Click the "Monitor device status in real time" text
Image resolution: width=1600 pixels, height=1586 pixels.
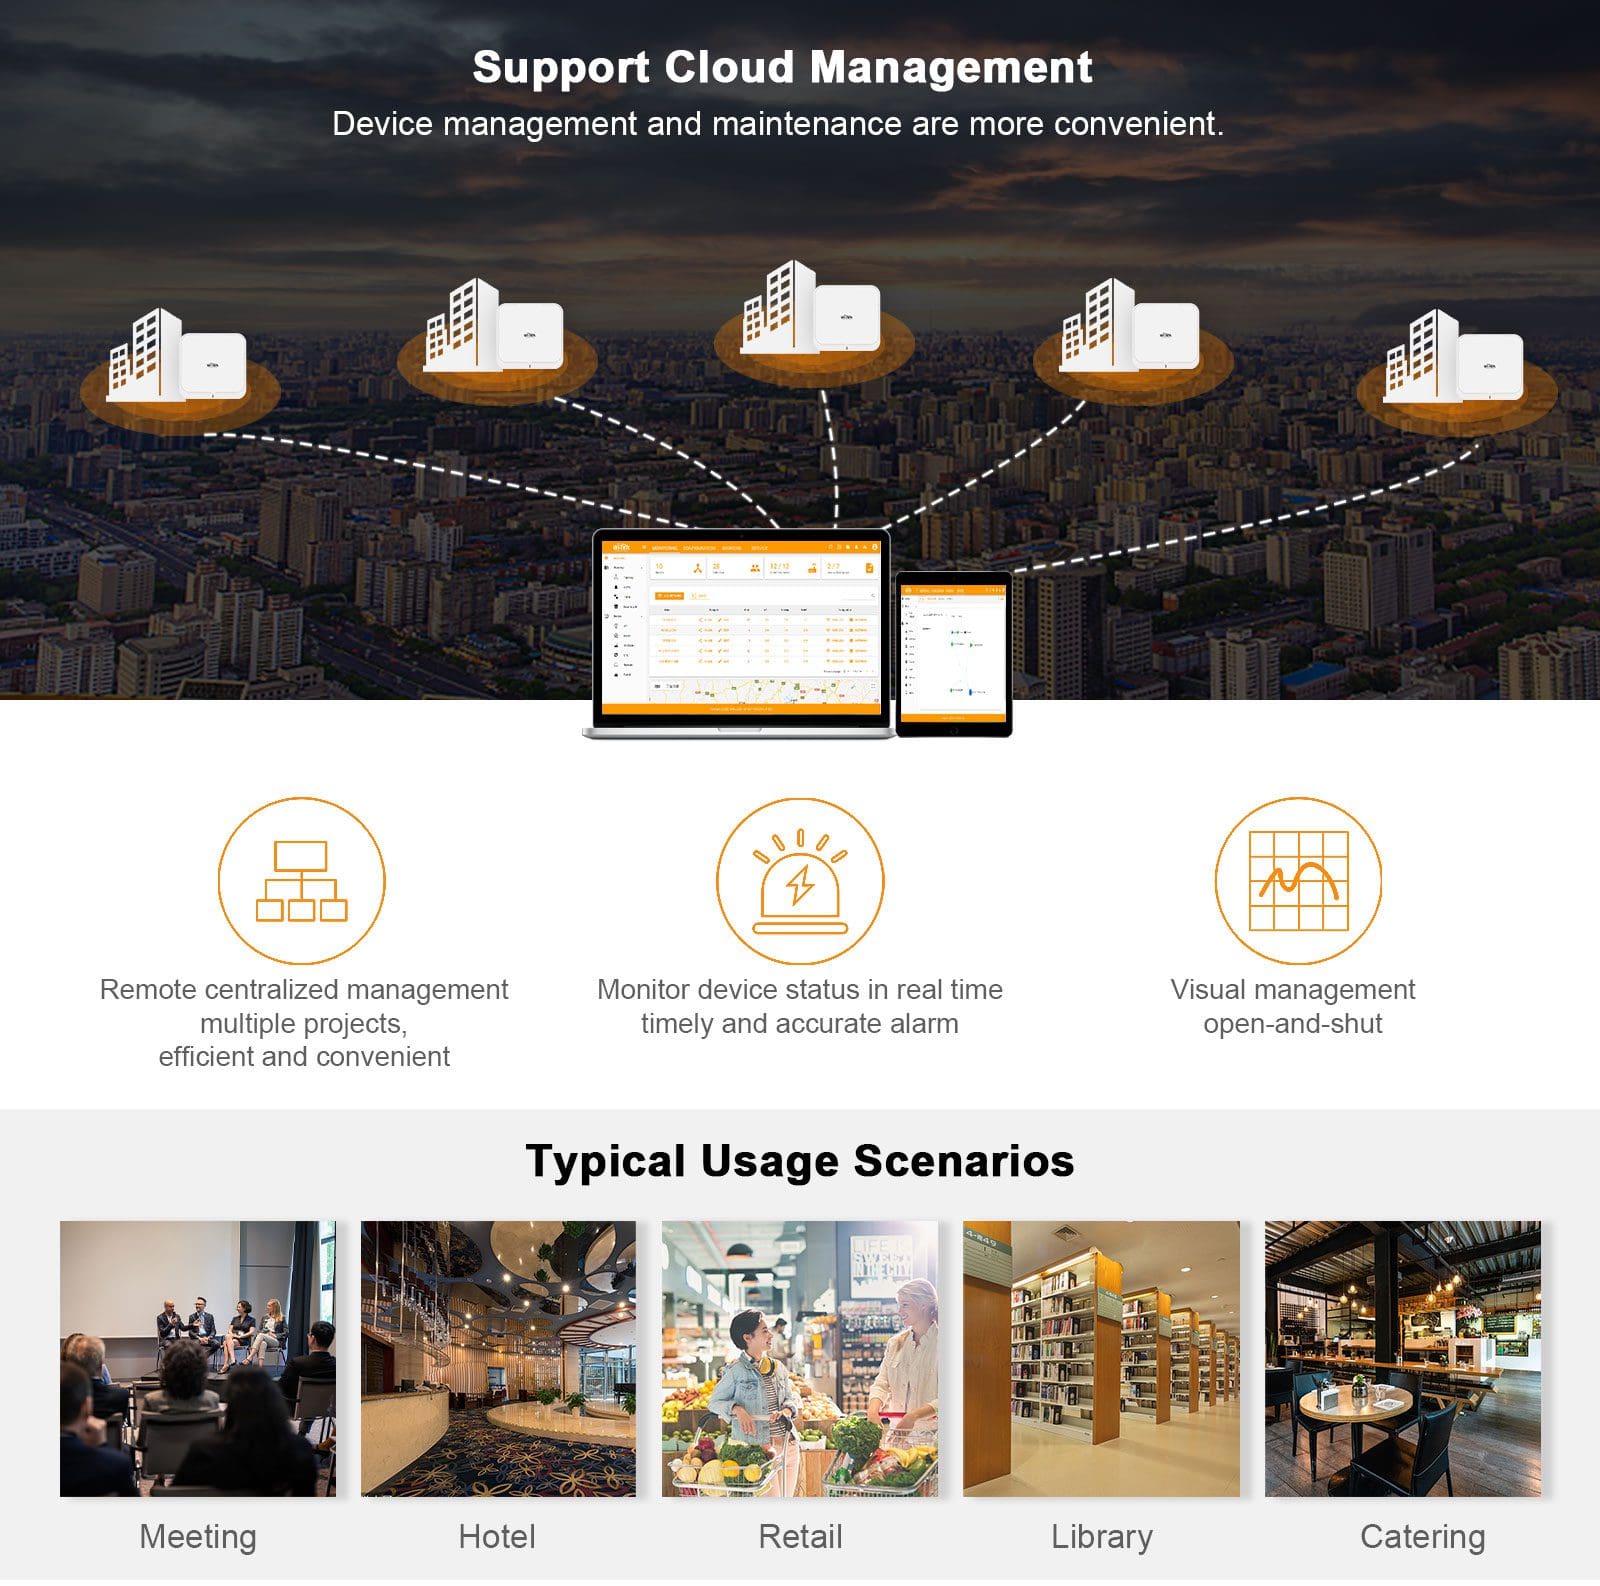coord(799,989)
